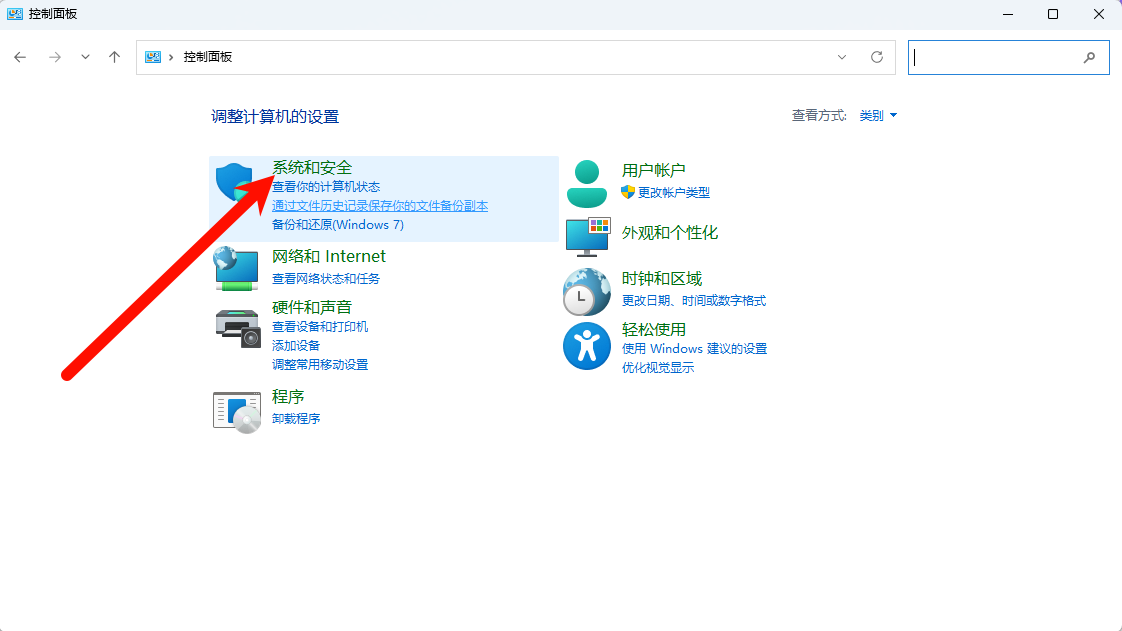Viewport: 1122px width, 631px height.
Task: Open 系统和安全 category heading
Action: (312, 167)
